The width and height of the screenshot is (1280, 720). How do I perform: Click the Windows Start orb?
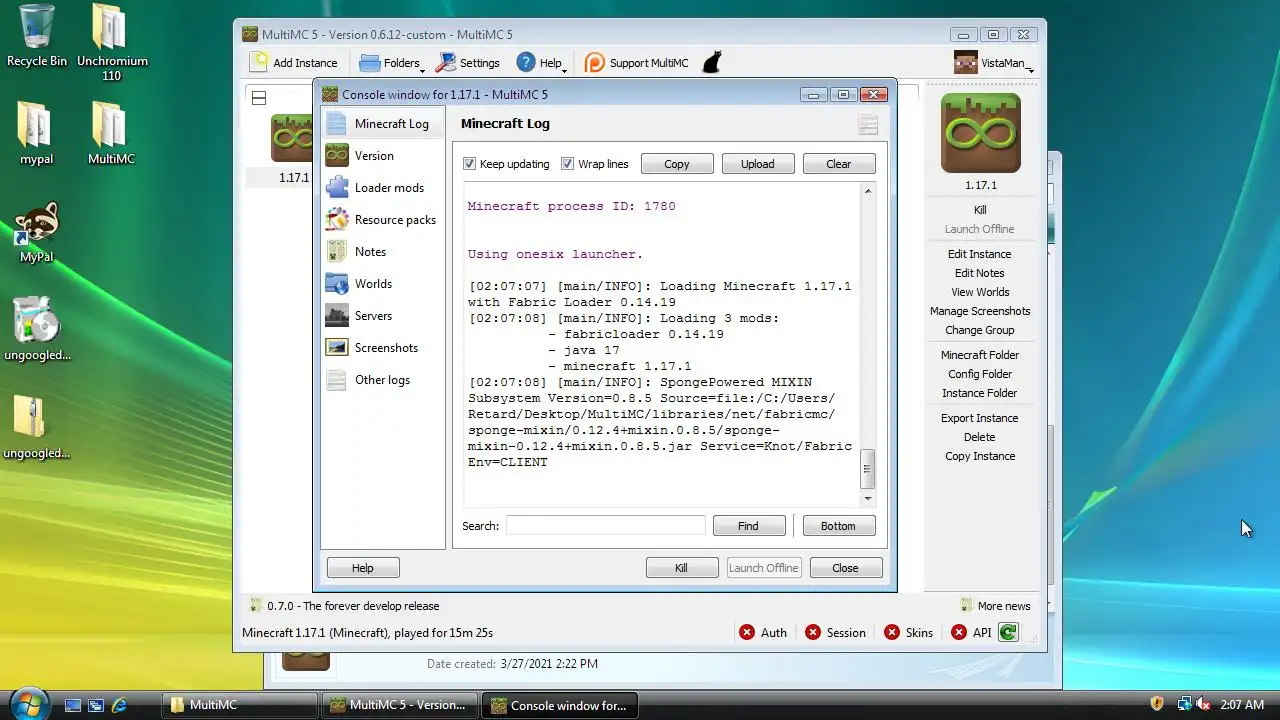[29, 703]
